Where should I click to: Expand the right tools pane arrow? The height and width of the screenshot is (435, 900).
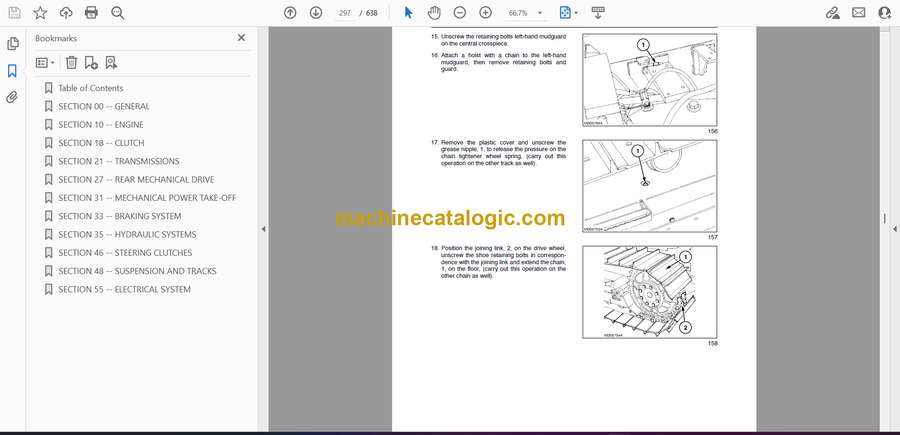pyautogui.click(x=895, y=229)
